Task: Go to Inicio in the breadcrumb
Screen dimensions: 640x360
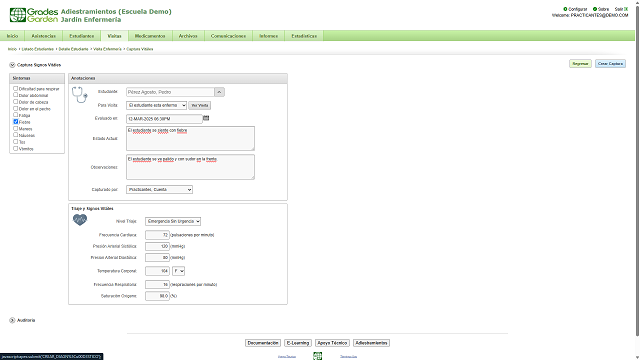Action: [x=12, y=49]
